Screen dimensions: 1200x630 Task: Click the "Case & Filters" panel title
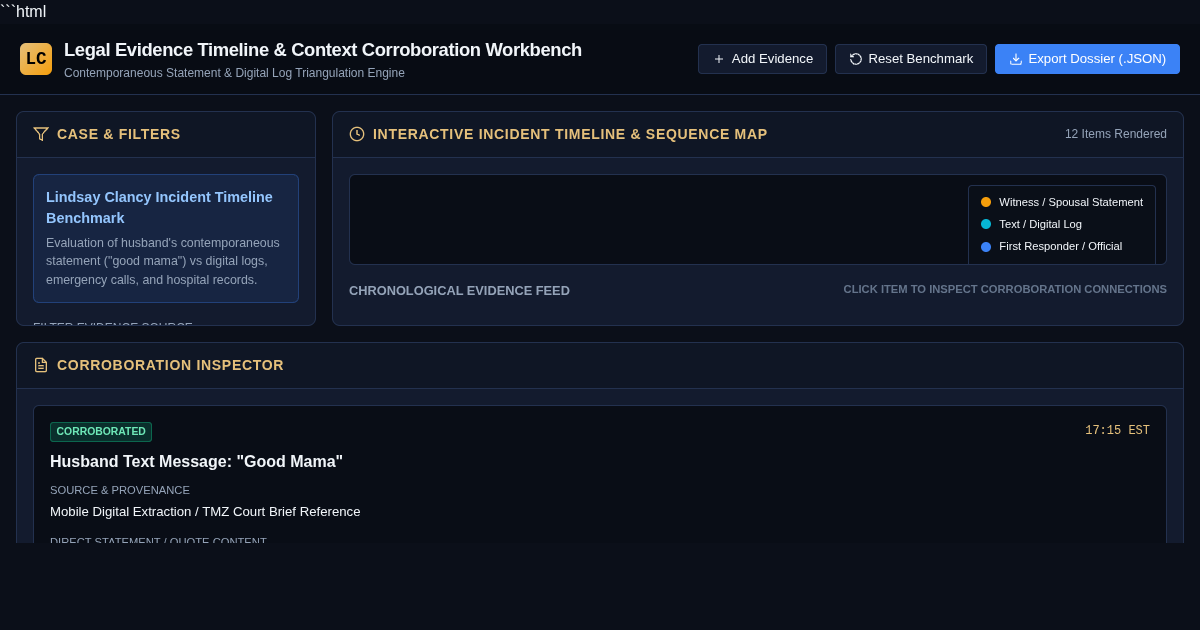(x=119, y=134)
